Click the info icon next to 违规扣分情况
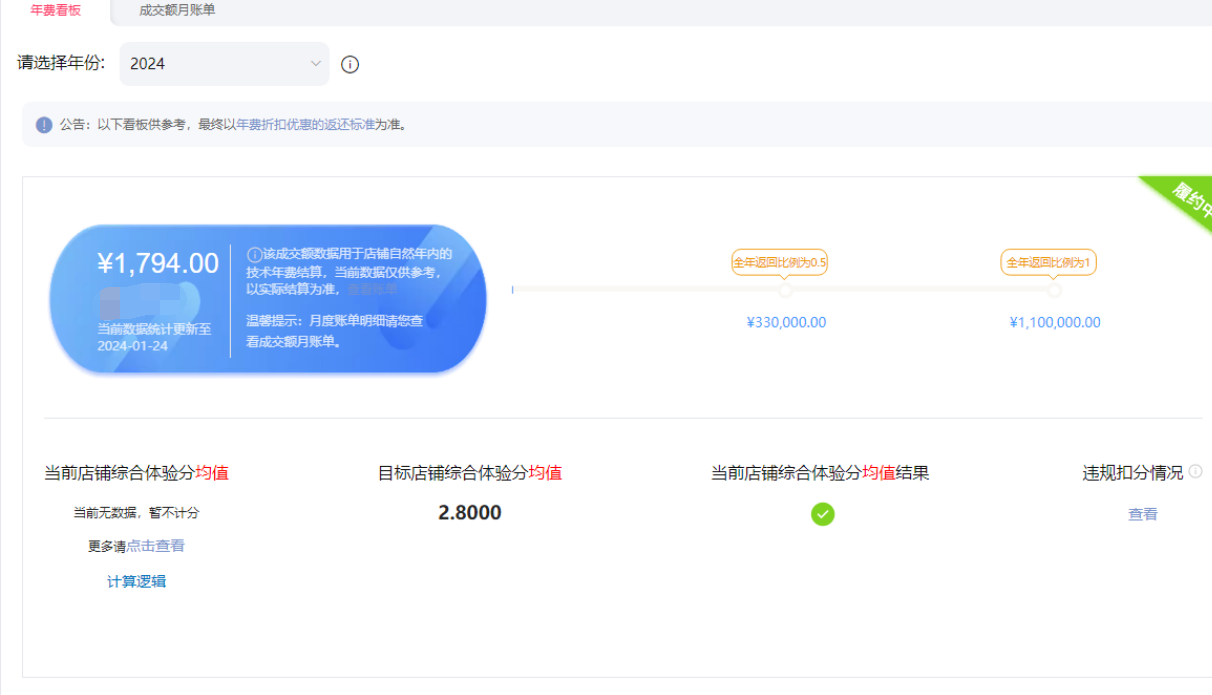This screenshot has height=695, width=1212. [1196, 471]
